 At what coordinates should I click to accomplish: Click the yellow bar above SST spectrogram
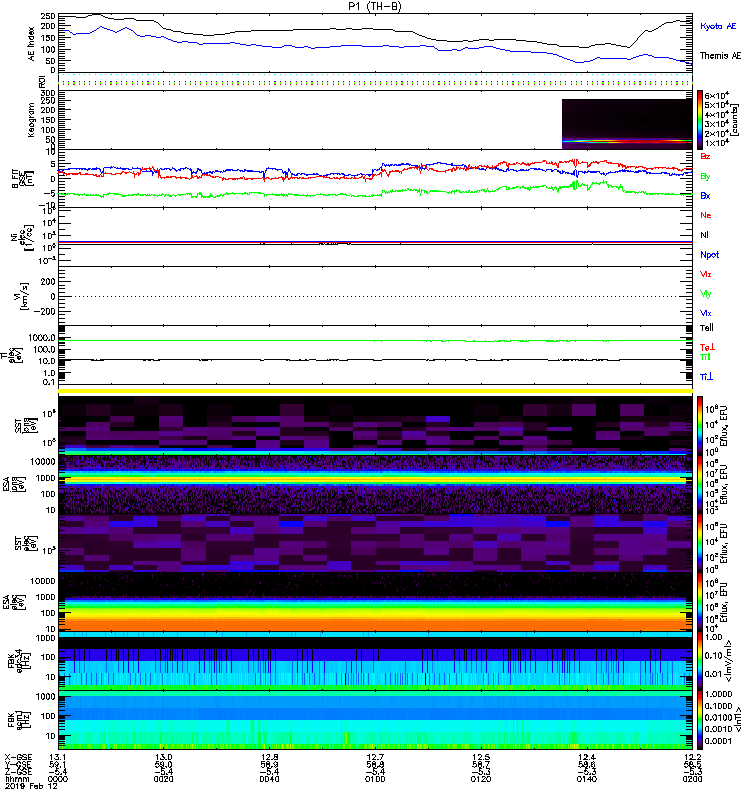376,391
